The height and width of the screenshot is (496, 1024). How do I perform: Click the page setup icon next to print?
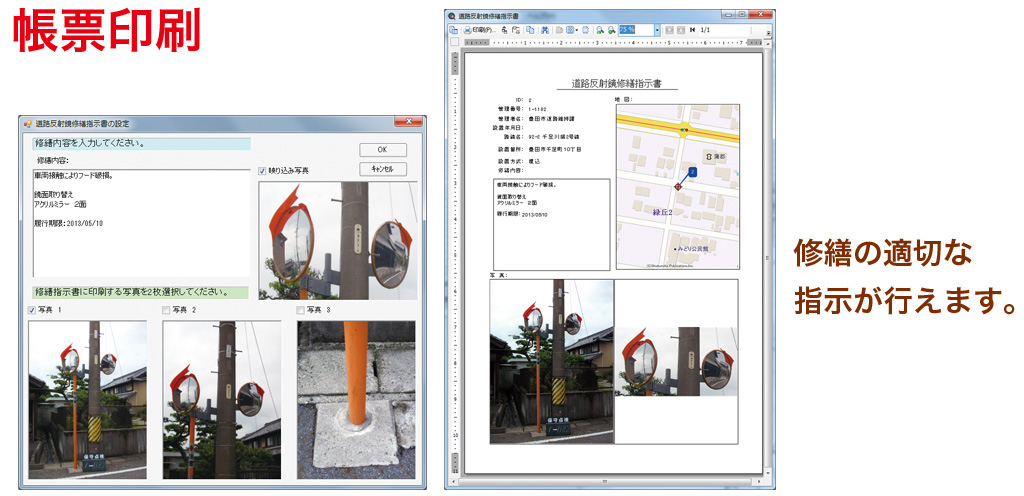[504, 31]
